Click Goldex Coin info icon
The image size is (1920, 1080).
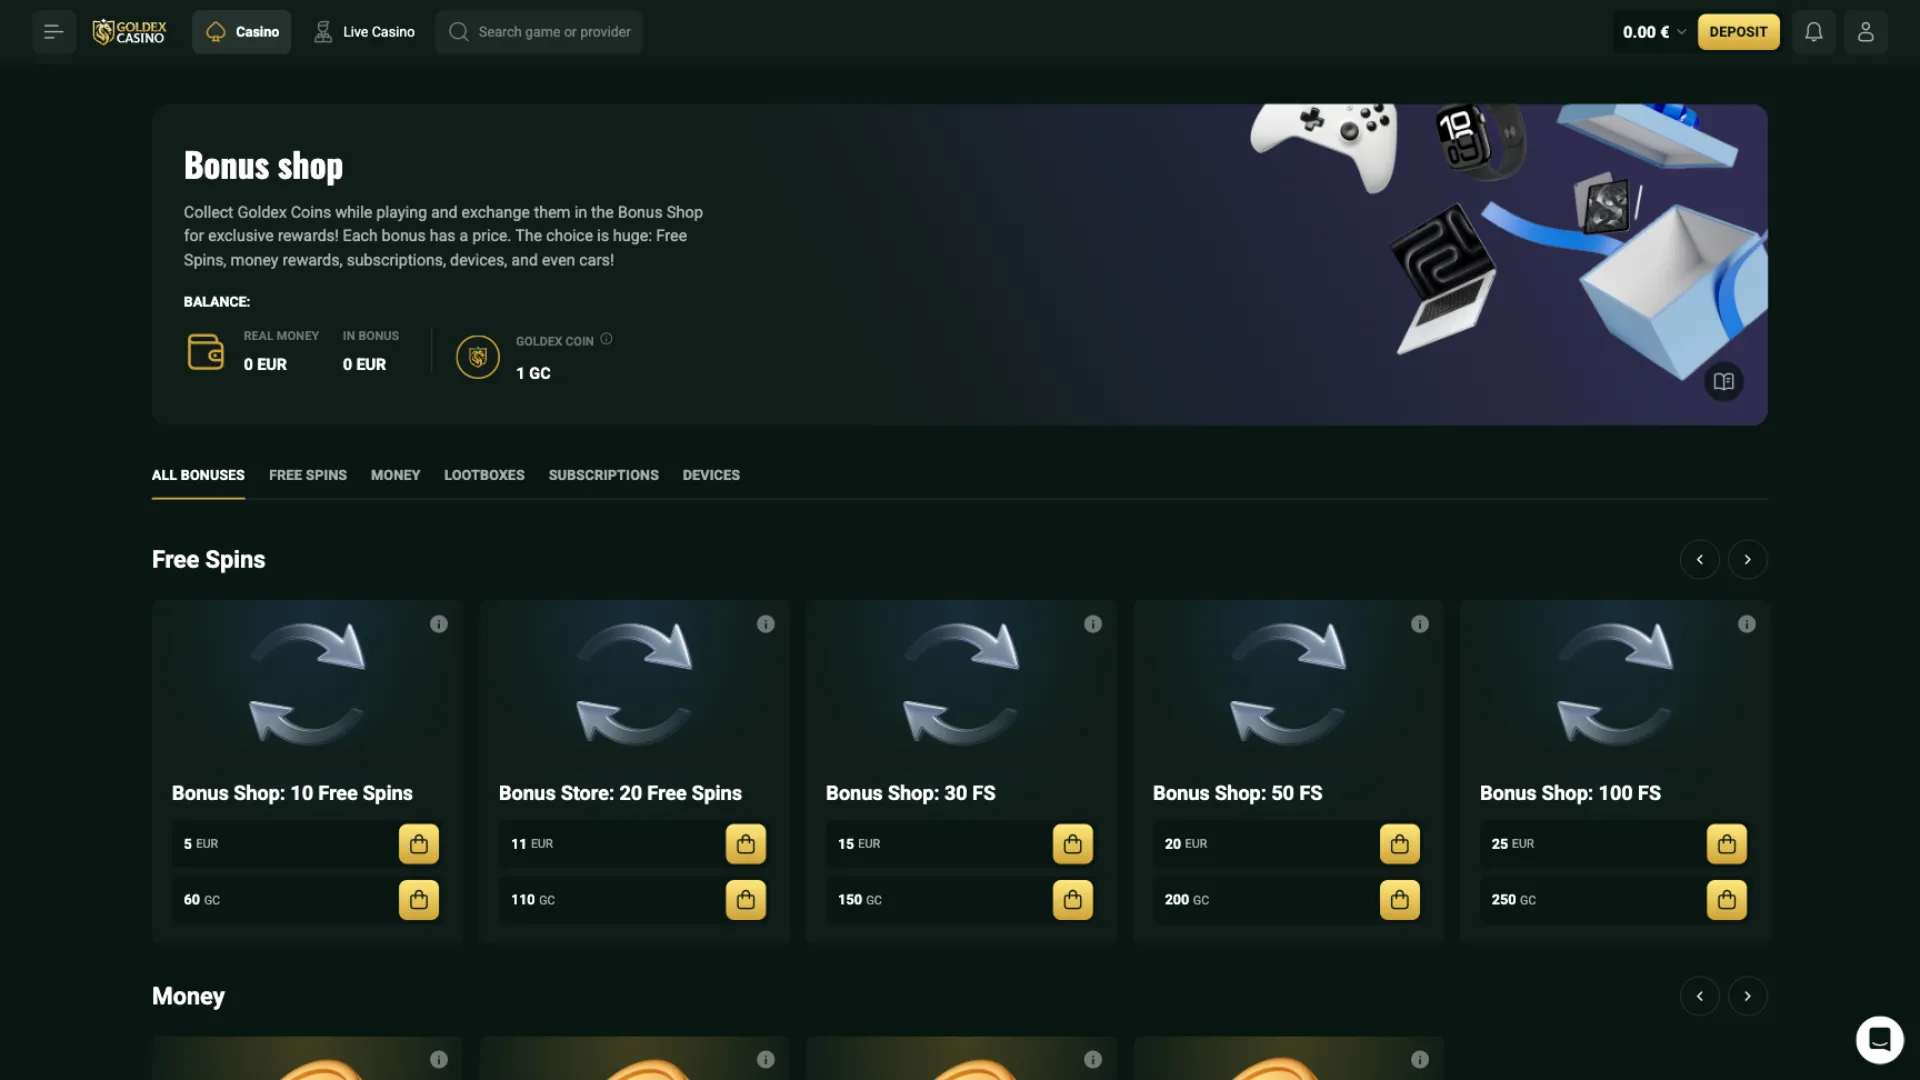[x=606, y=339]
